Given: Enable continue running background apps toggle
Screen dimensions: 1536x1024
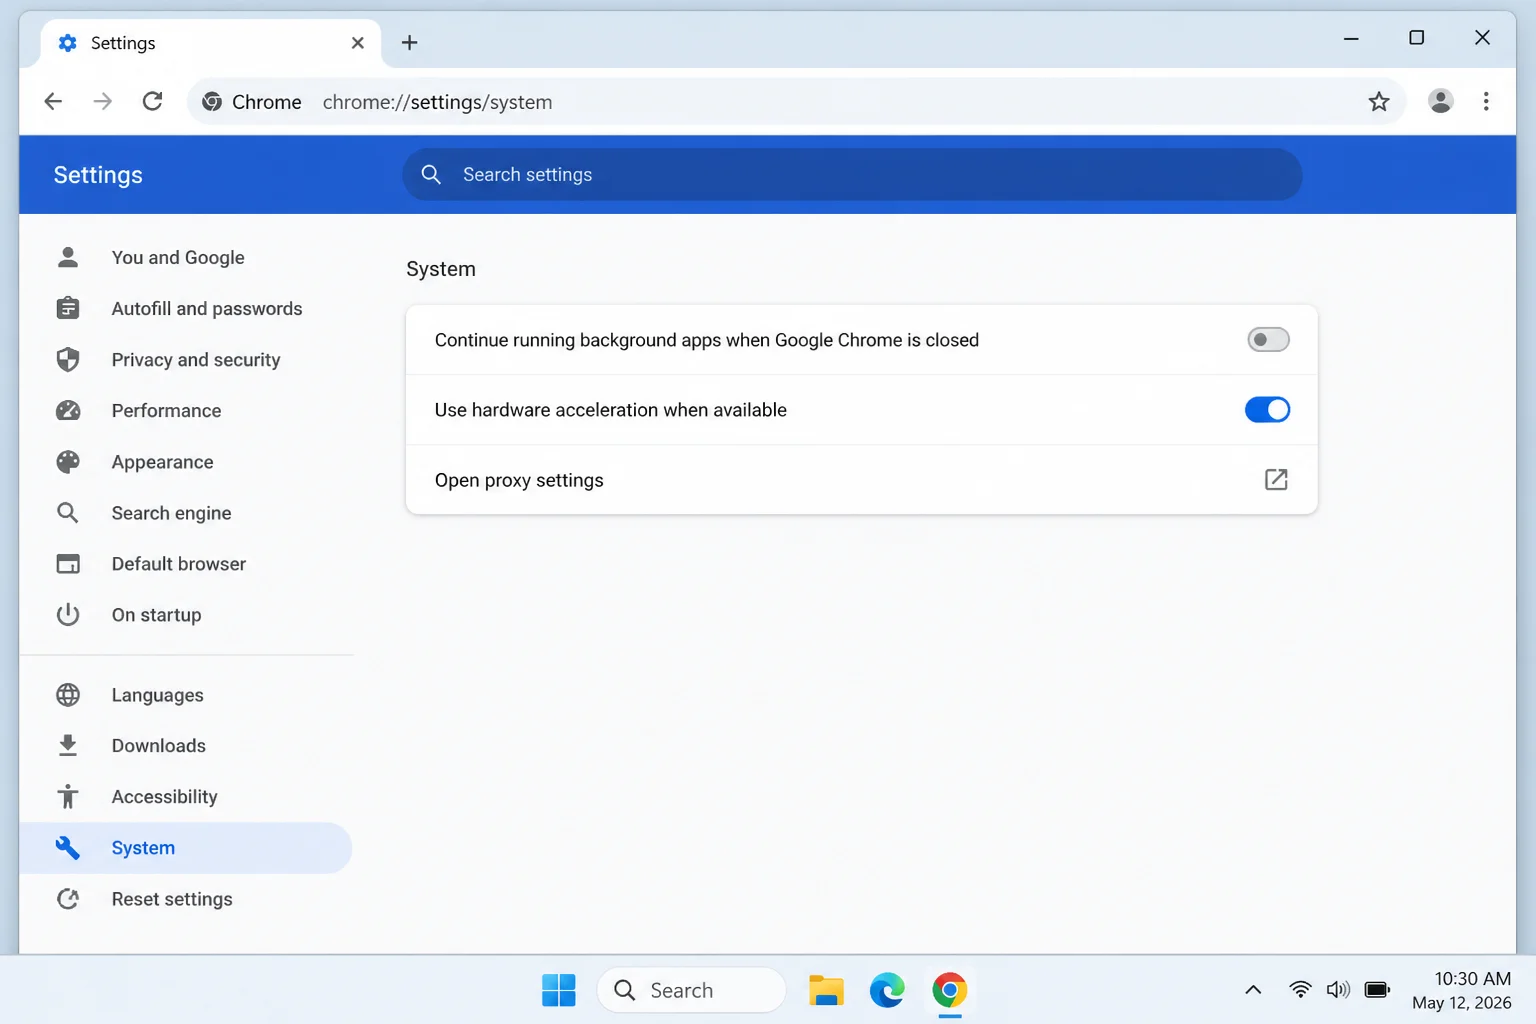Looking at the screenshot, I should click(x=1268, y=340).
